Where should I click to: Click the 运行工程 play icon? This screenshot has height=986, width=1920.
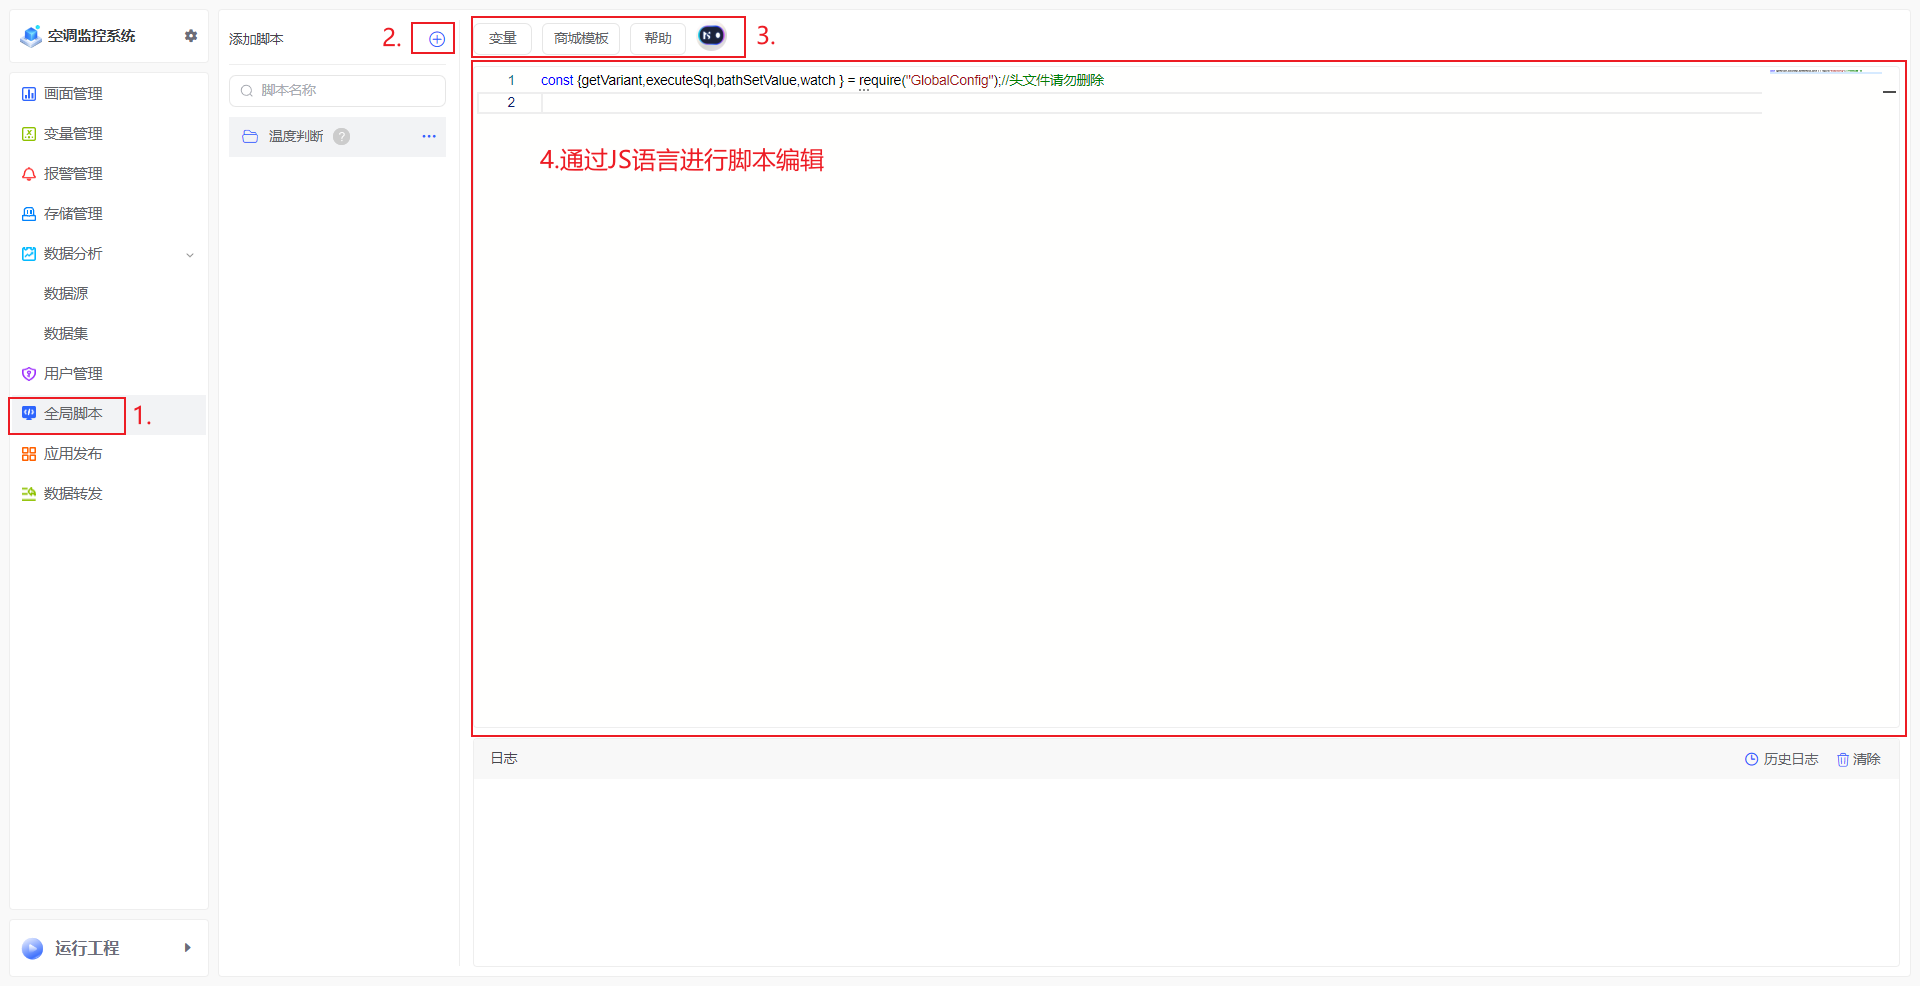pyautogui.click(x=33, y=948)
